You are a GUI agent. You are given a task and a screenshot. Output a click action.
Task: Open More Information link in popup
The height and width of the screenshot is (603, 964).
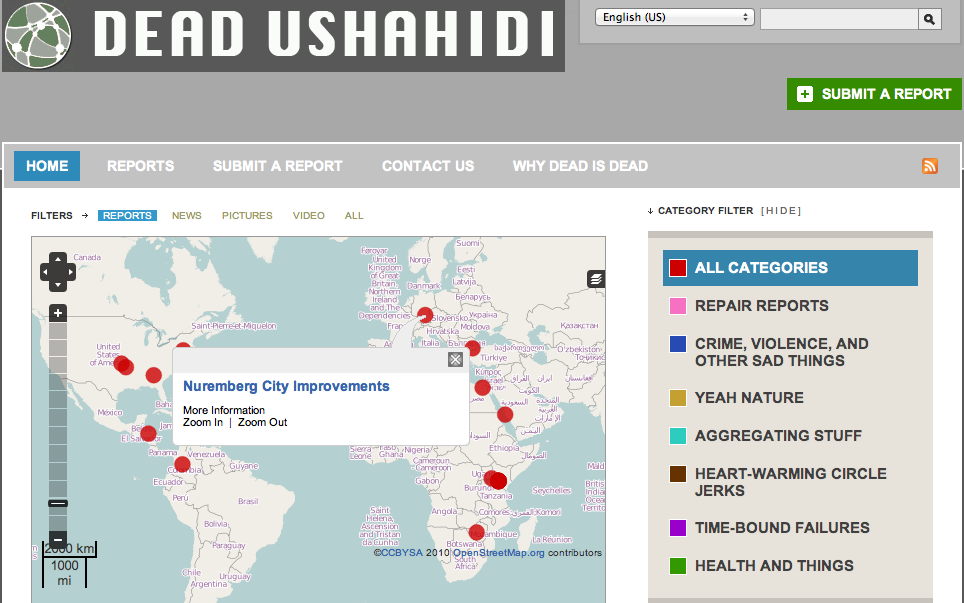[224, 410]
